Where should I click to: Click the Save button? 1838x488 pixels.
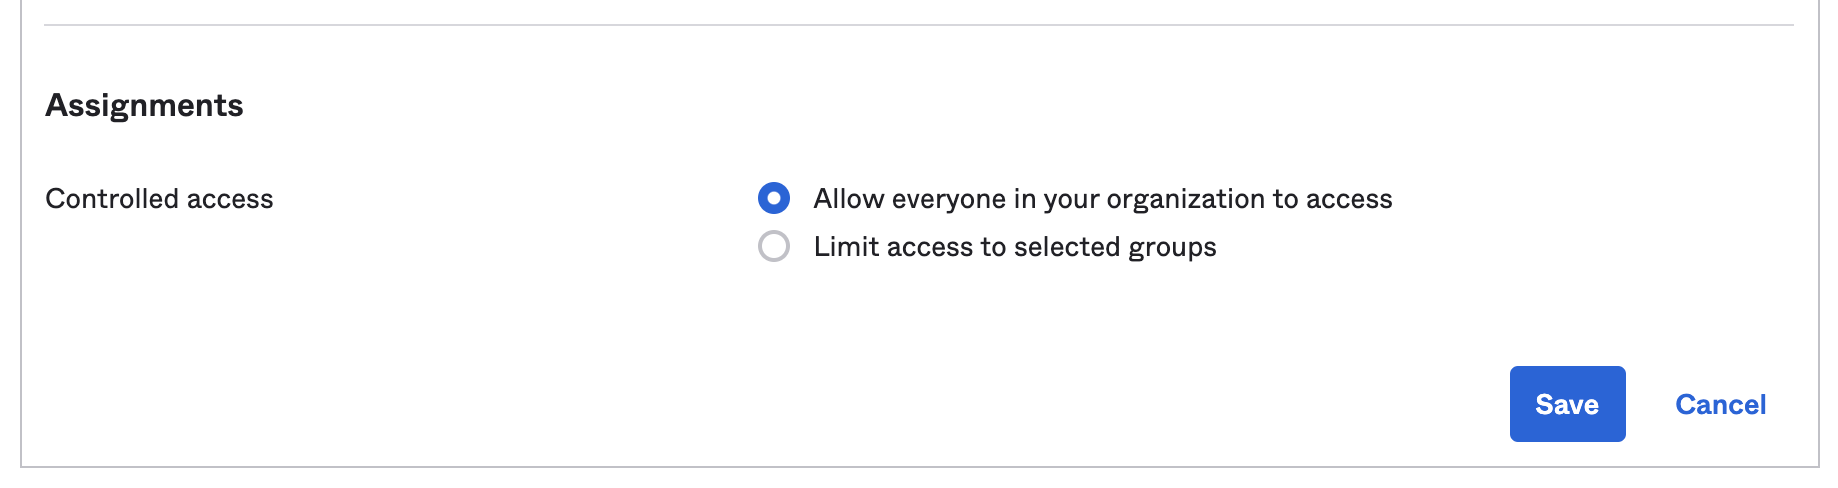pyautogui.click(x=1567, y=404)
